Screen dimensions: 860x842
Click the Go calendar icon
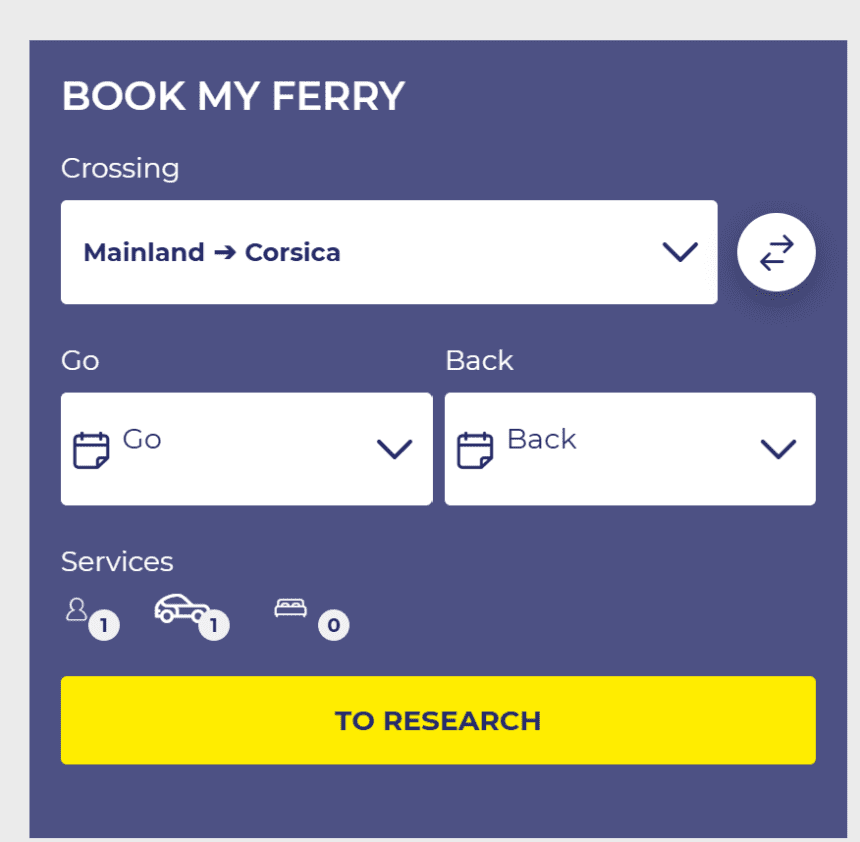[91, 450]
